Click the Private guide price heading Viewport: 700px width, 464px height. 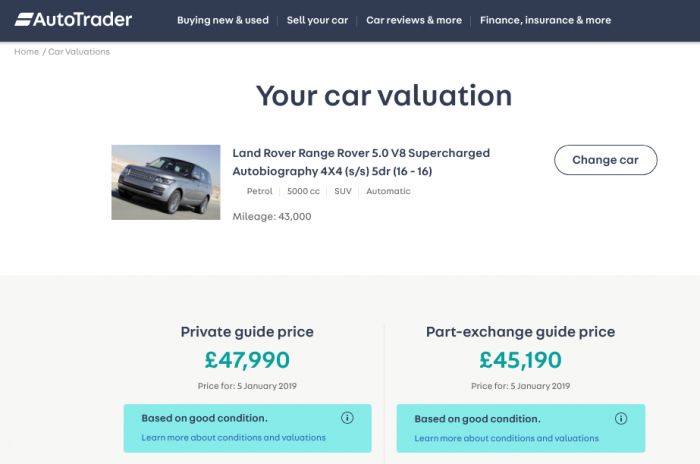[x=247, y=332]
